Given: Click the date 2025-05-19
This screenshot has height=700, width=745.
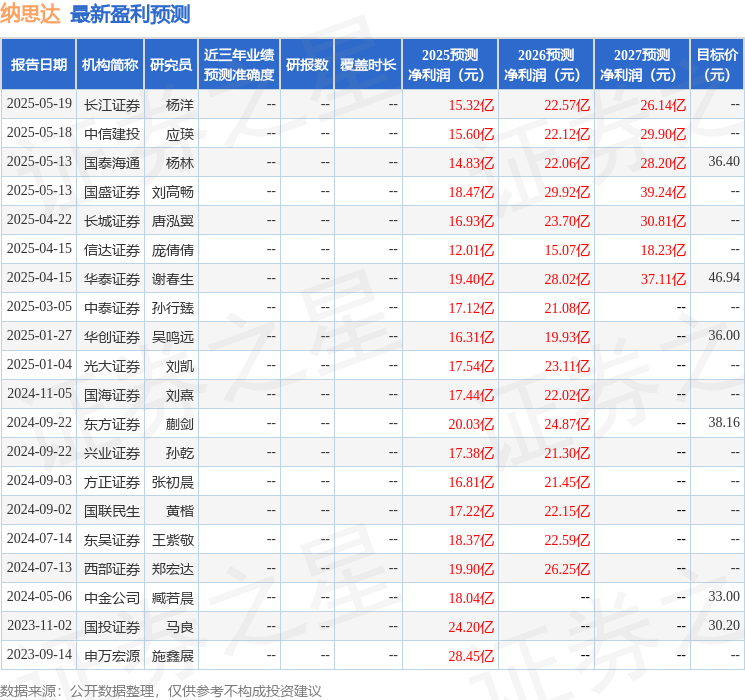Looking at the screenshot, I should (x=39, y=104).
